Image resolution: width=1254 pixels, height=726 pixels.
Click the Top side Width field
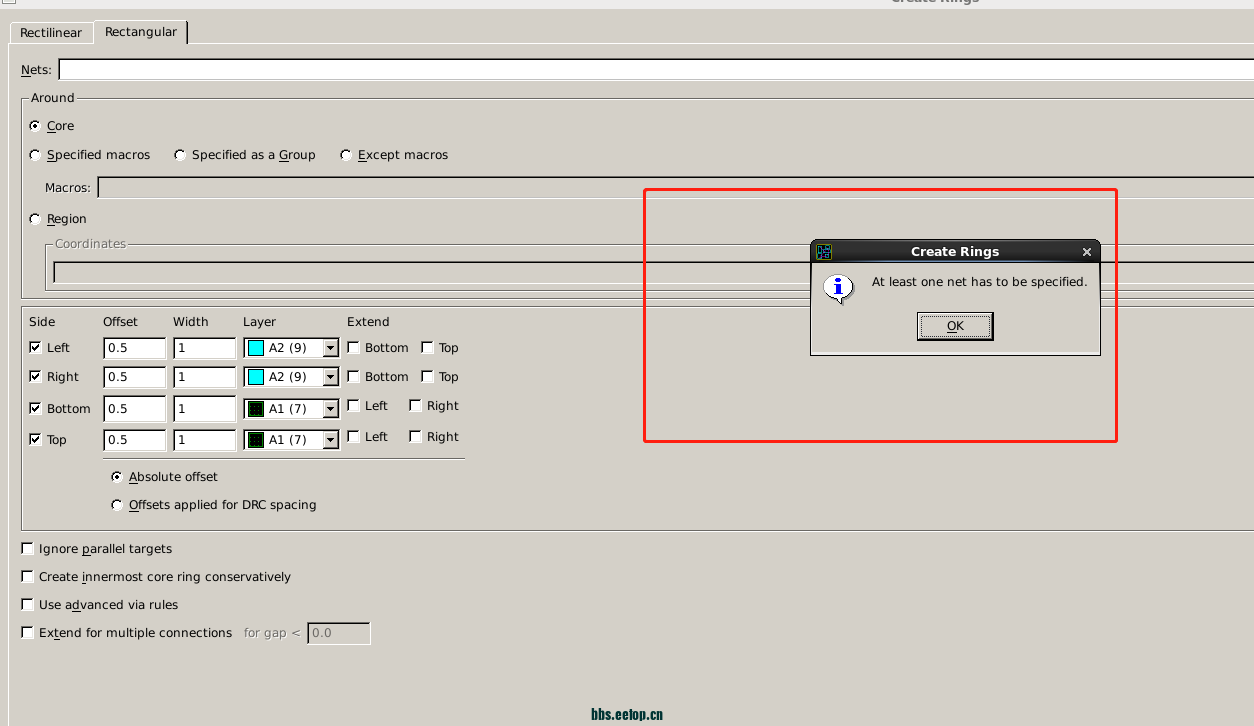(205, 440)
